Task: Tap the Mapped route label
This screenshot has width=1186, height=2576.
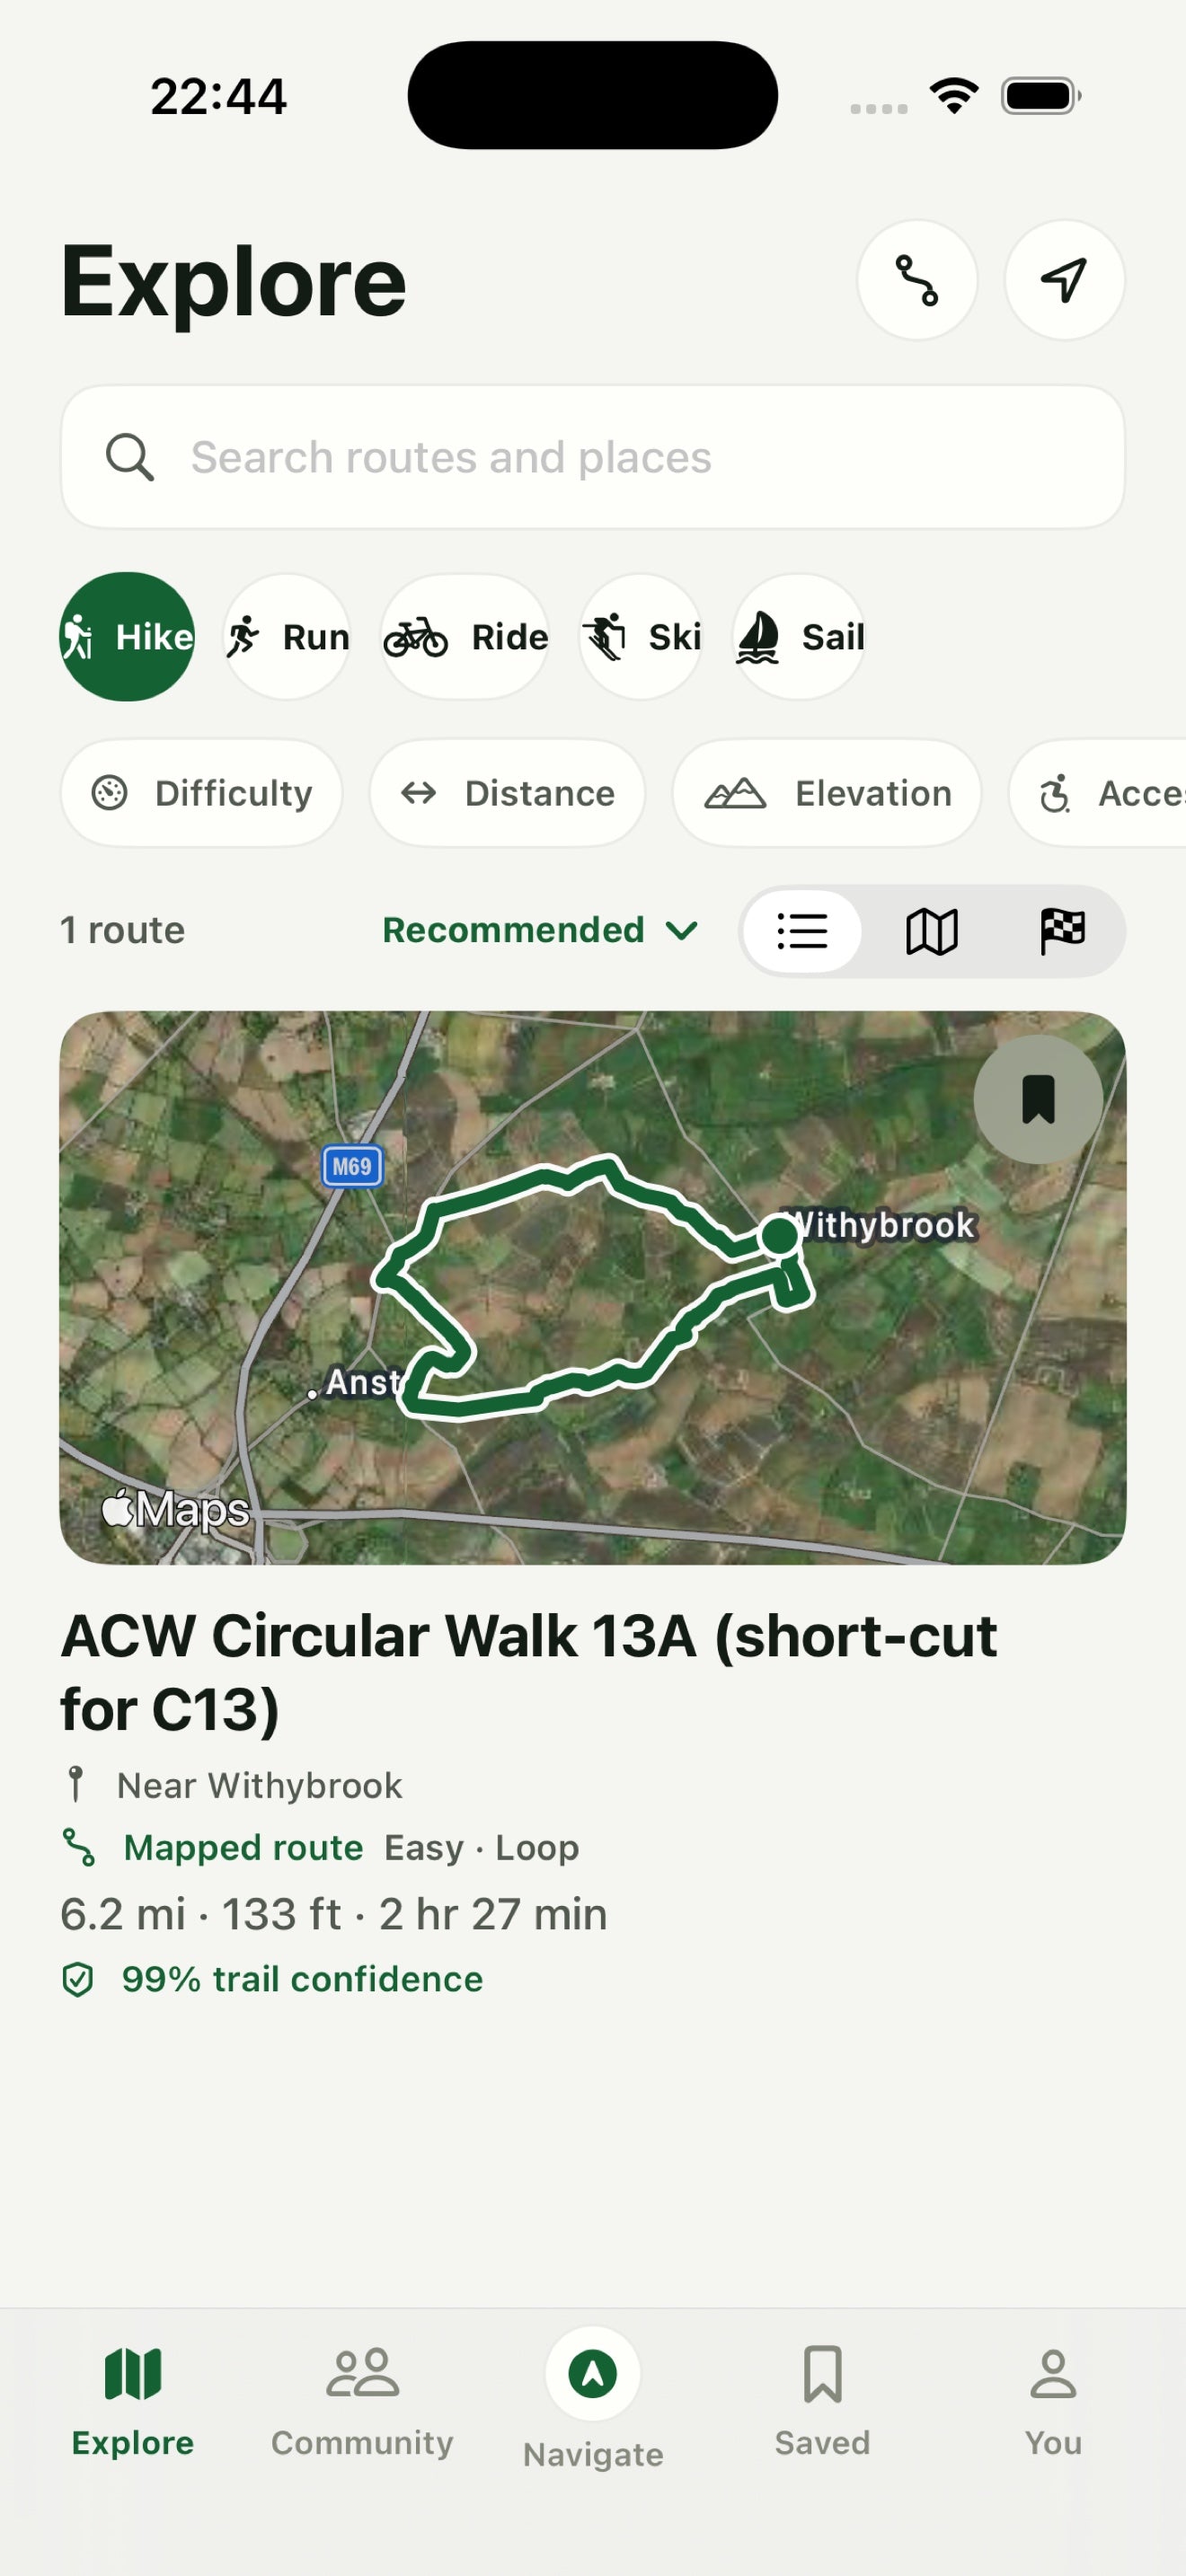Action: 243,1847
